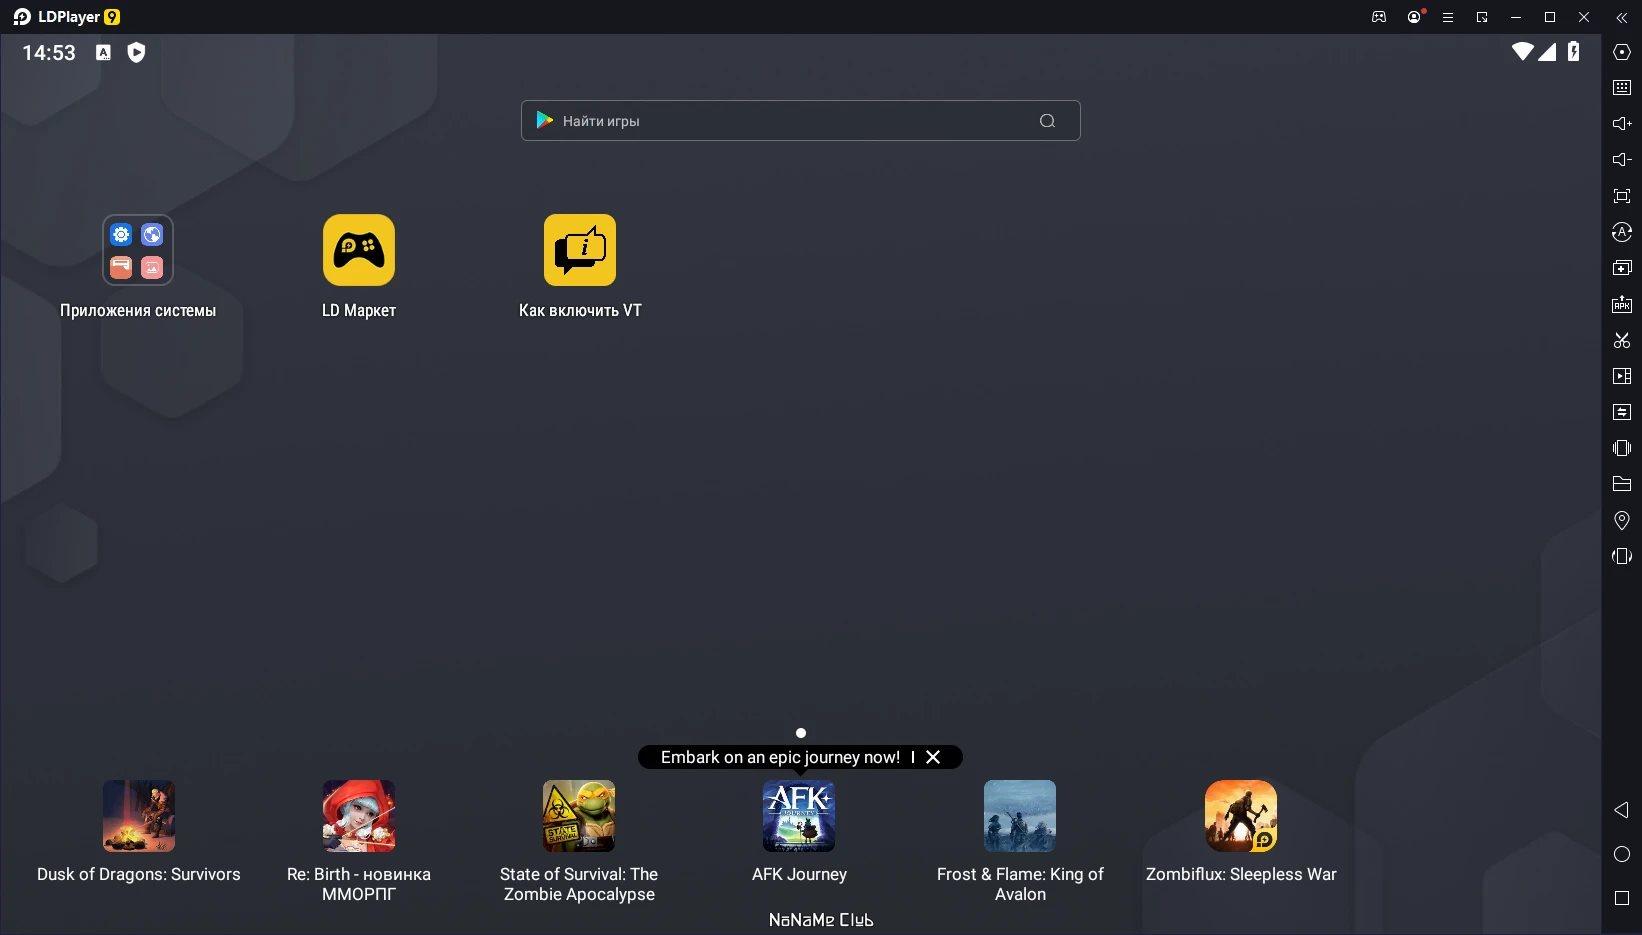Open the multi-instance manager icon
Viewport: 1642px width, 935px height.
coord(1622,268)
